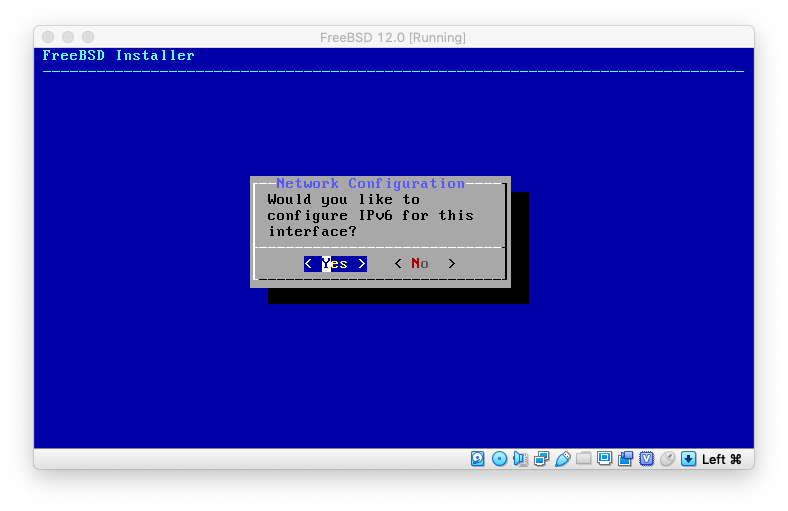Click the FreeBSD 12.0 [Running] title bar
This screenshot has width=788, height=511.
(393, 38)
